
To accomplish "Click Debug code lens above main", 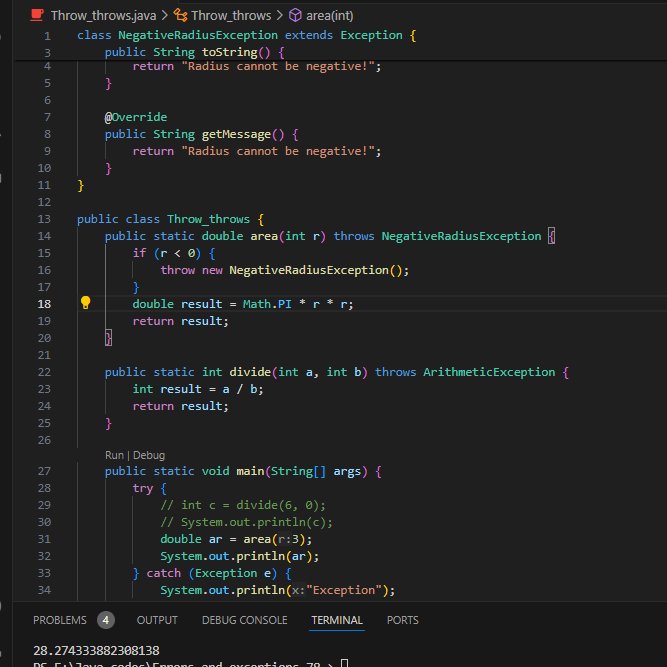I will 149,455.
